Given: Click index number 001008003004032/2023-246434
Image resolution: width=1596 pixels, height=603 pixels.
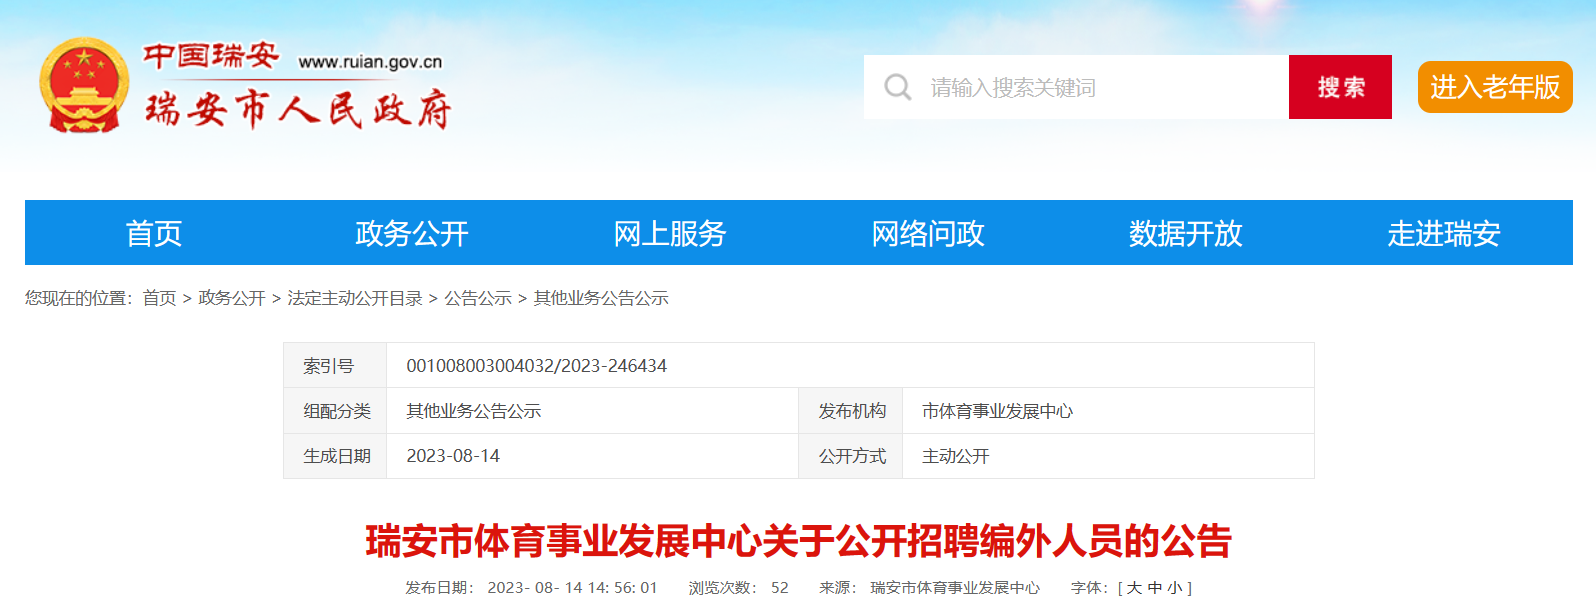Looking at the screenshot, I should click(x=536, y=366).
